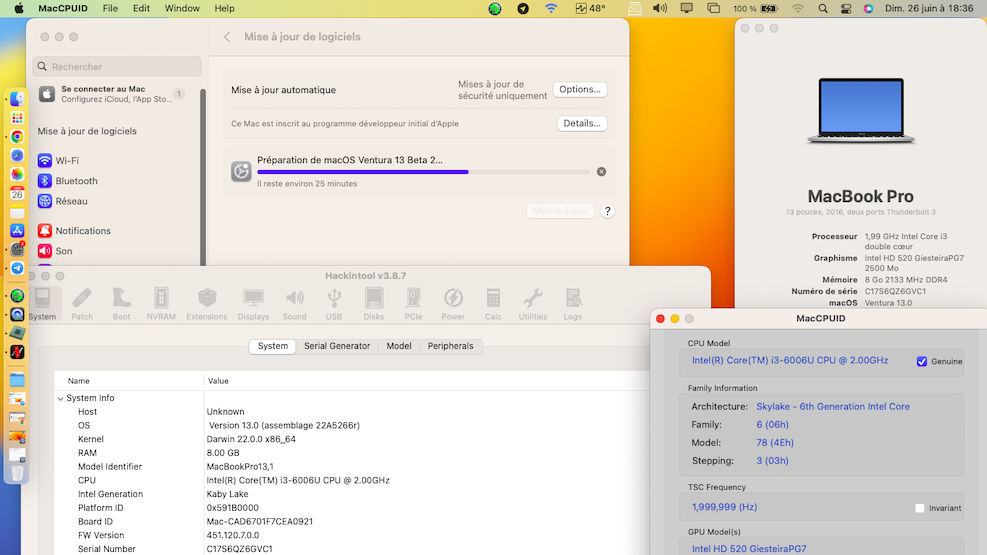Open the Apple menu
The width and height of the screenshot is (987, 555).
point(19,8)
